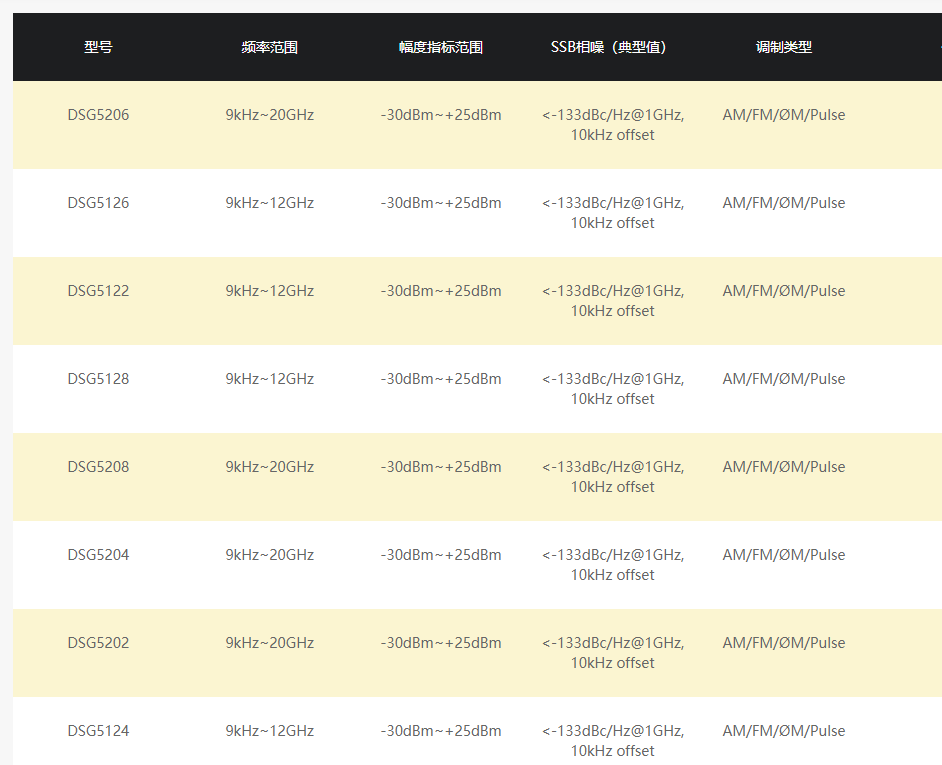Viewport: 942px width, 765px height.
Task: Click AM/FM/ØM/Pulse in the DSG5202 row
Action: 783,643
